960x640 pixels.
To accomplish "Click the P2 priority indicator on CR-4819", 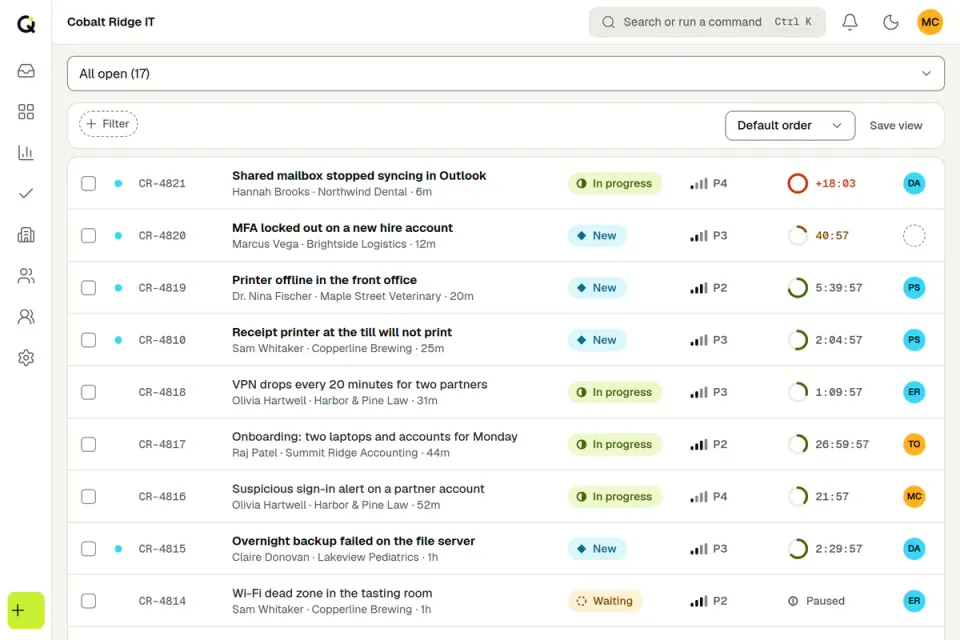I will pyautogui.click(x=708, y=288).
